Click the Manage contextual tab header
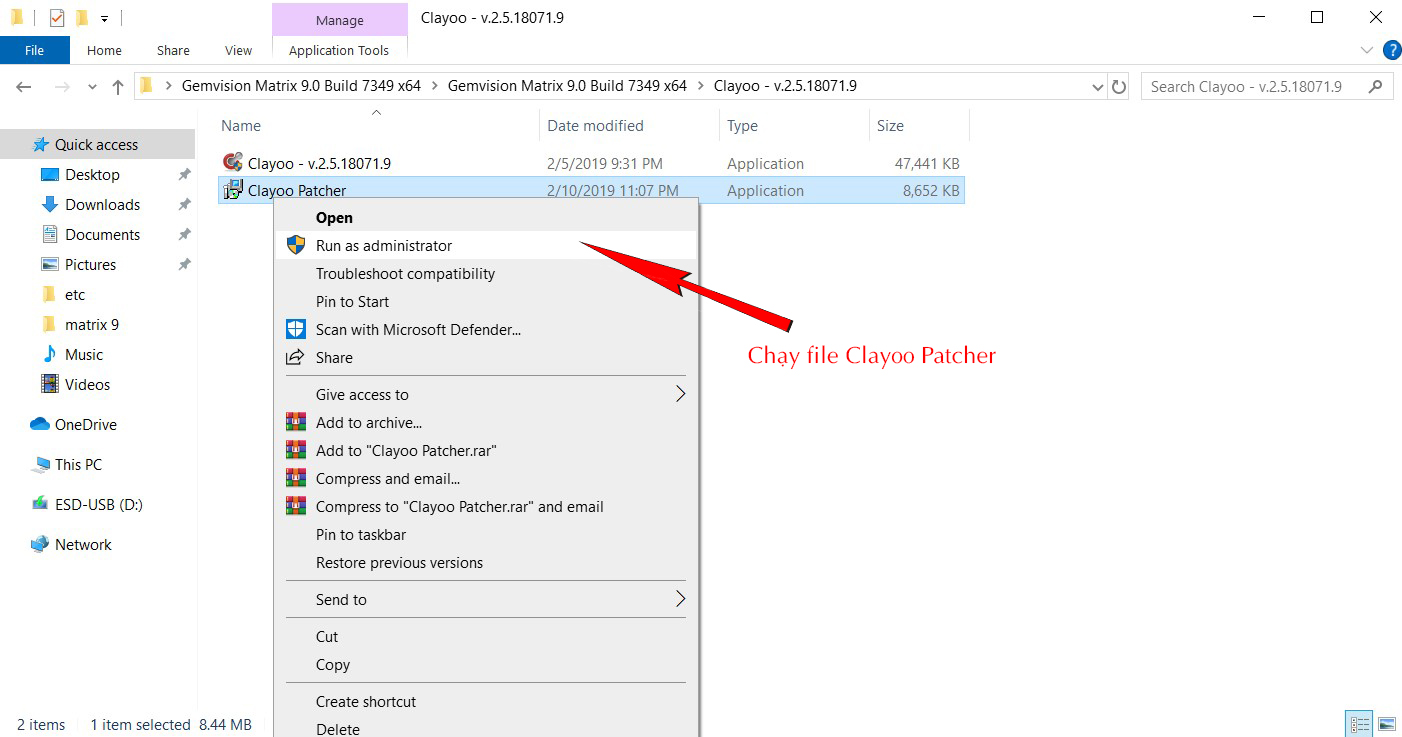The width and height of the screenshot is (1402, 737). click(x=340, y=20)
